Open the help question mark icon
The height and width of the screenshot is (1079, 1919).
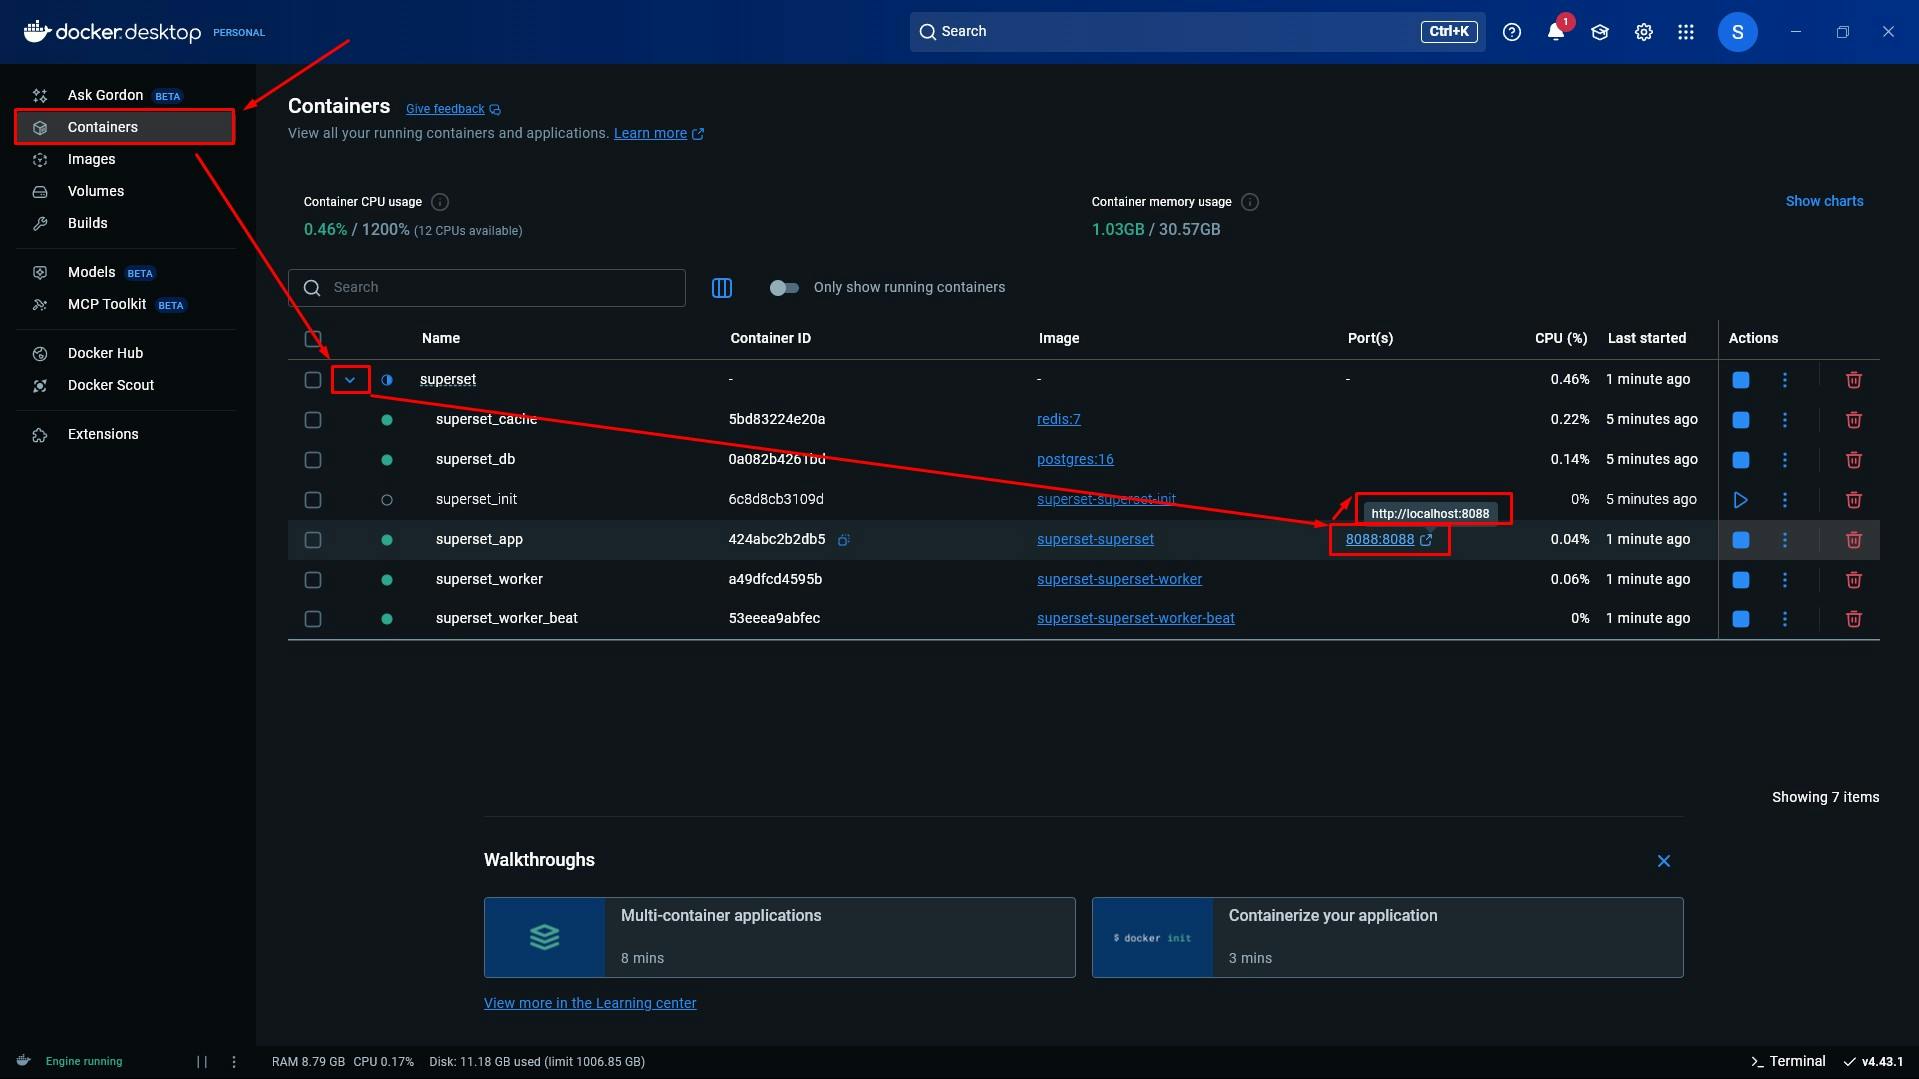pyautogui.click(x=1512, y=32)
